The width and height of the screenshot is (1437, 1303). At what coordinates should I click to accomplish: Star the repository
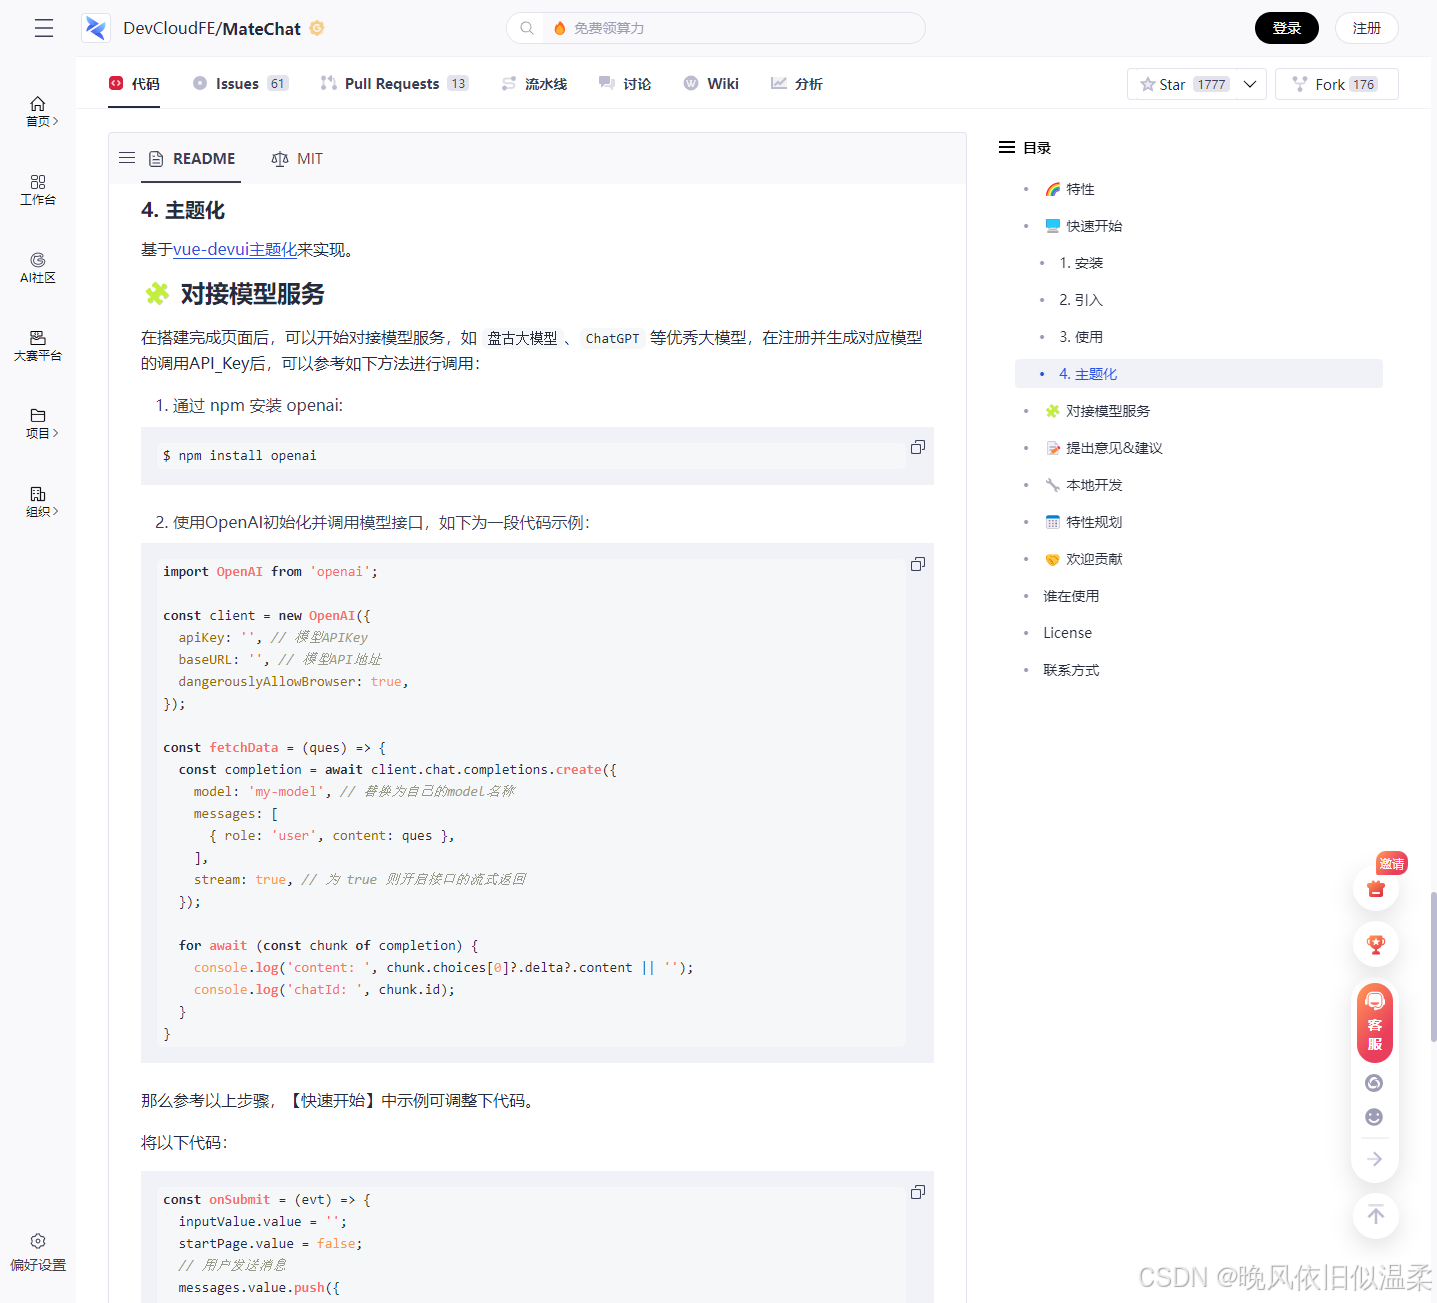tap(1183, 84)
